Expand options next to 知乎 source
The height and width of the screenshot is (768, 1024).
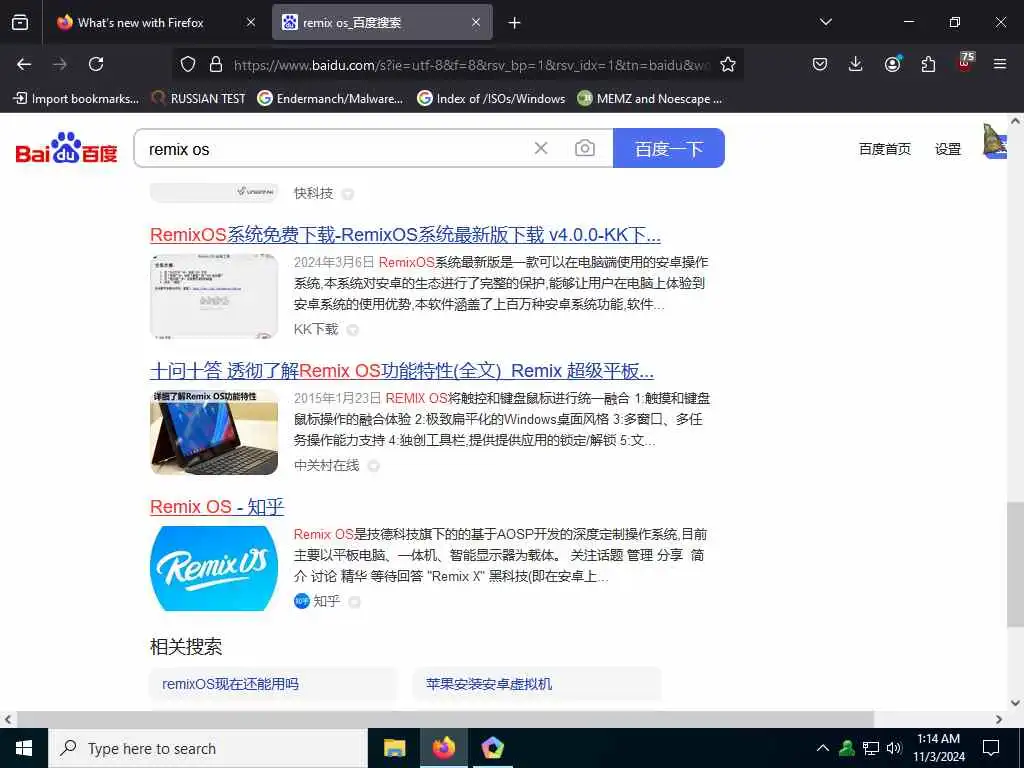tap(355, 602)
